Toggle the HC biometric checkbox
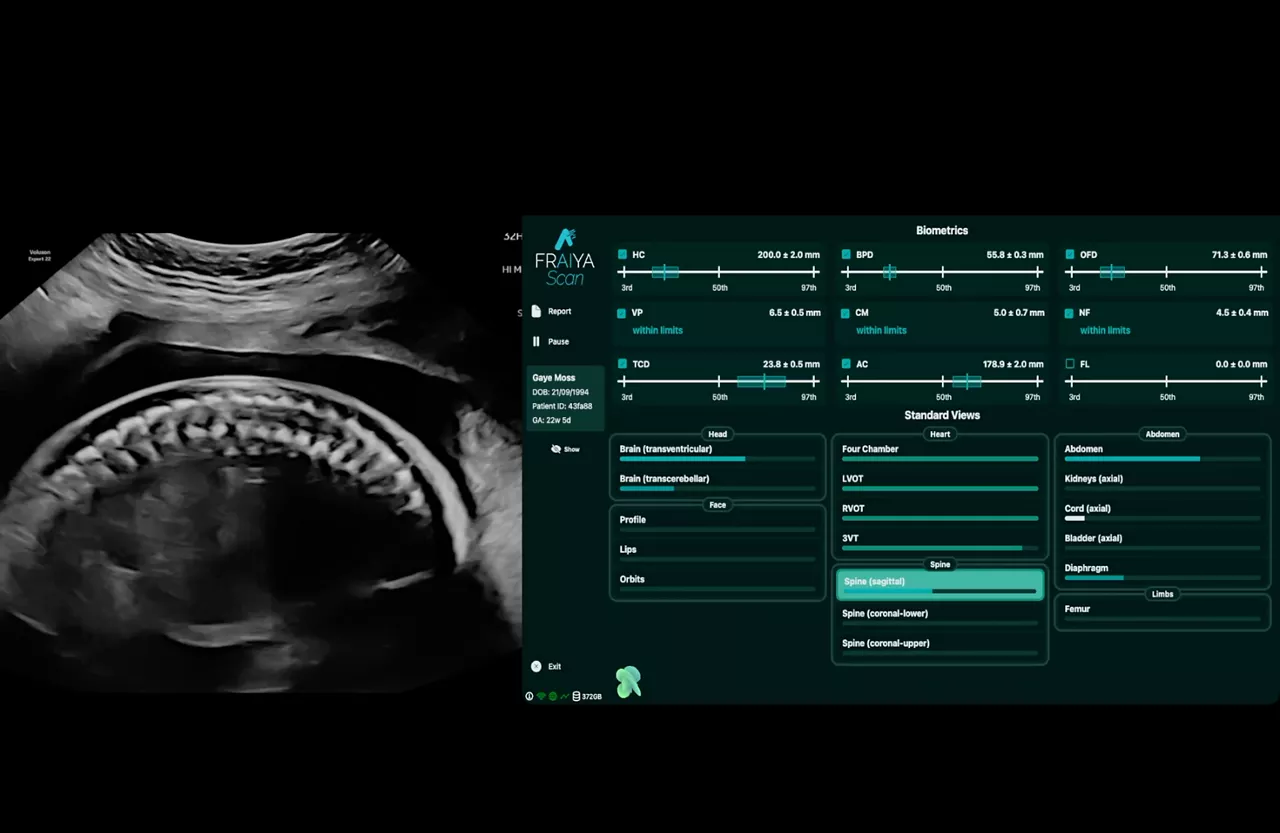 622,255
